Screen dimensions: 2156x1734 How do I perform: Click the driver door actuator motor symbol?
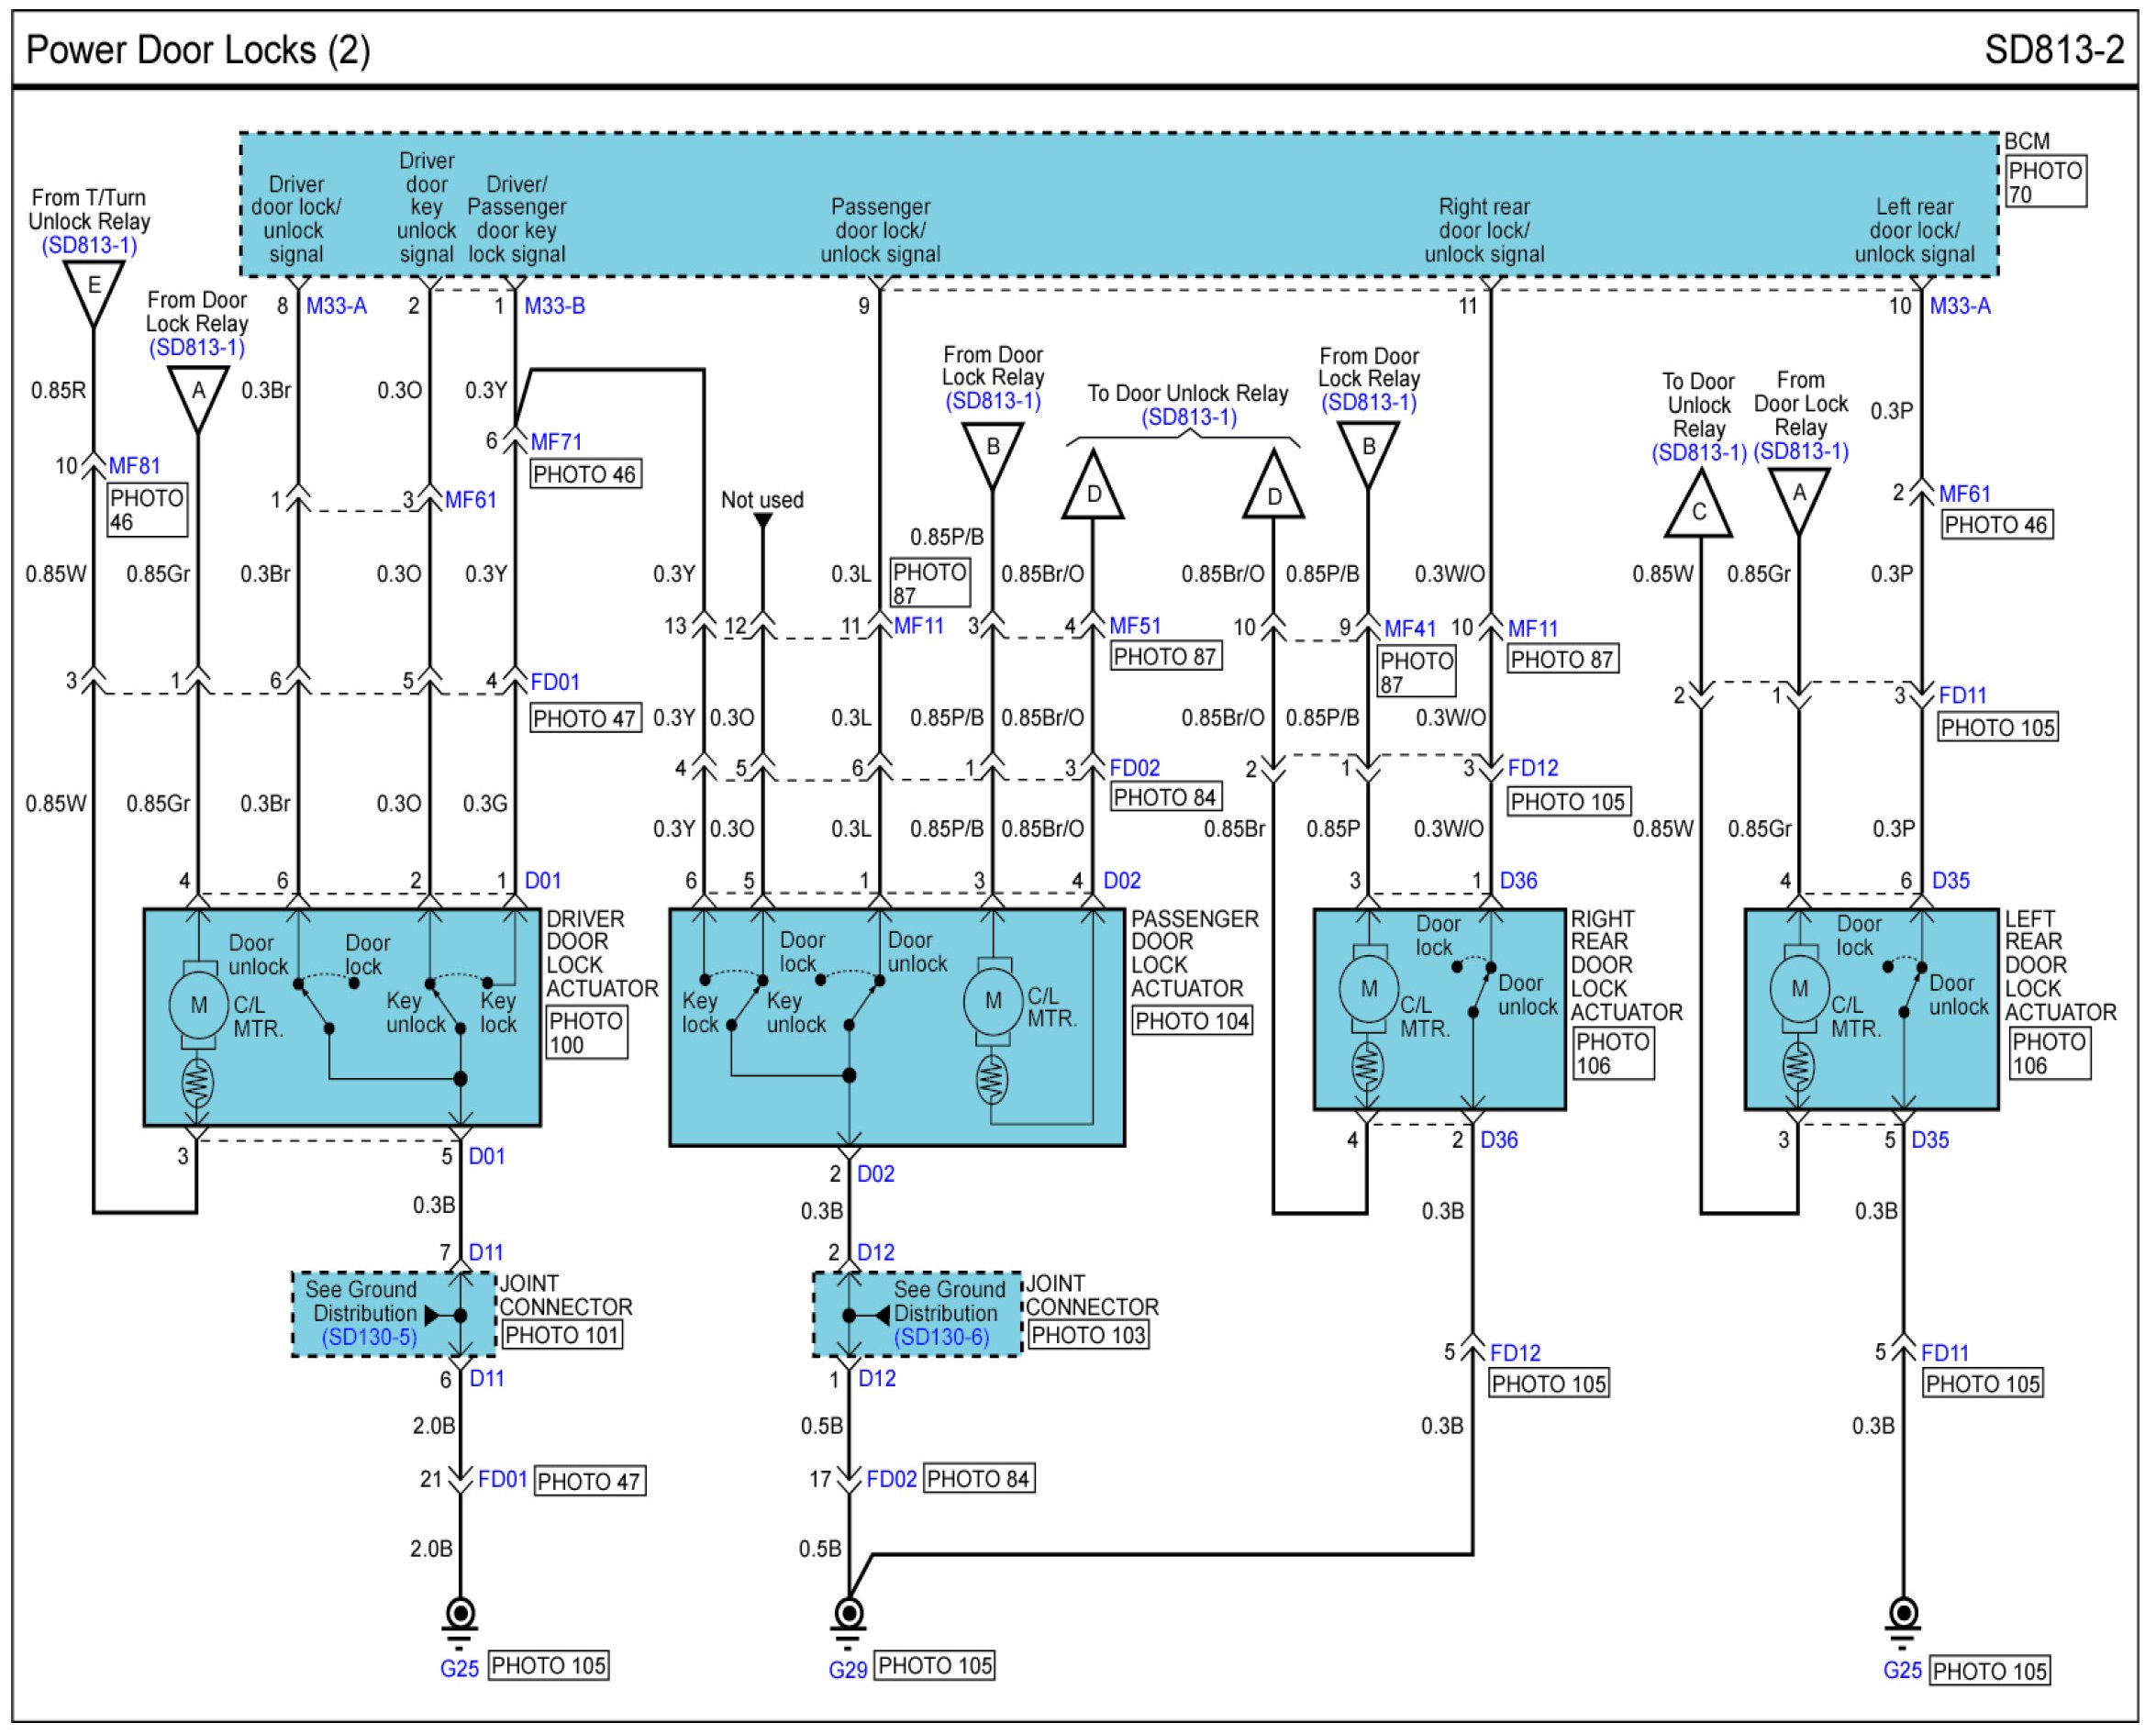(x=198, y=1005)
